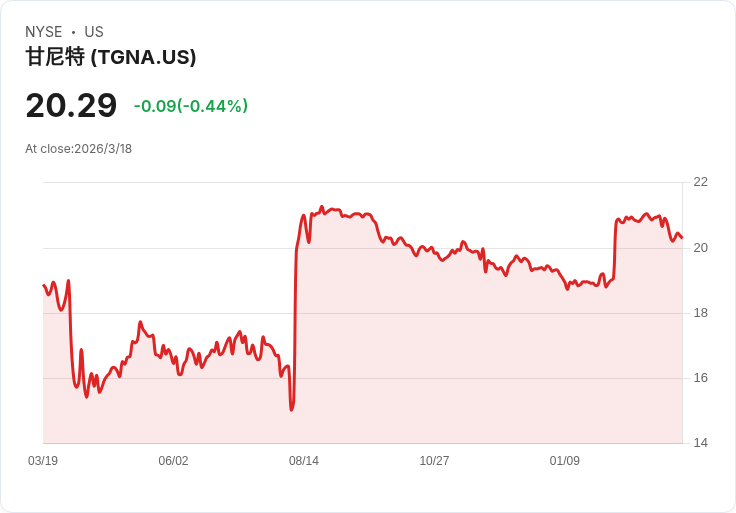Select the current price 20.29

pos(71,105)
